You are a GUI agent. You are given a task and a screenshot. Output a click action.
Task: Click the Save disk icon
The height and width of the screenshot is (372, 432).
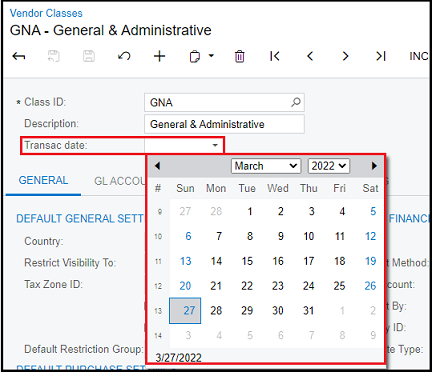(x=89, y=56)
